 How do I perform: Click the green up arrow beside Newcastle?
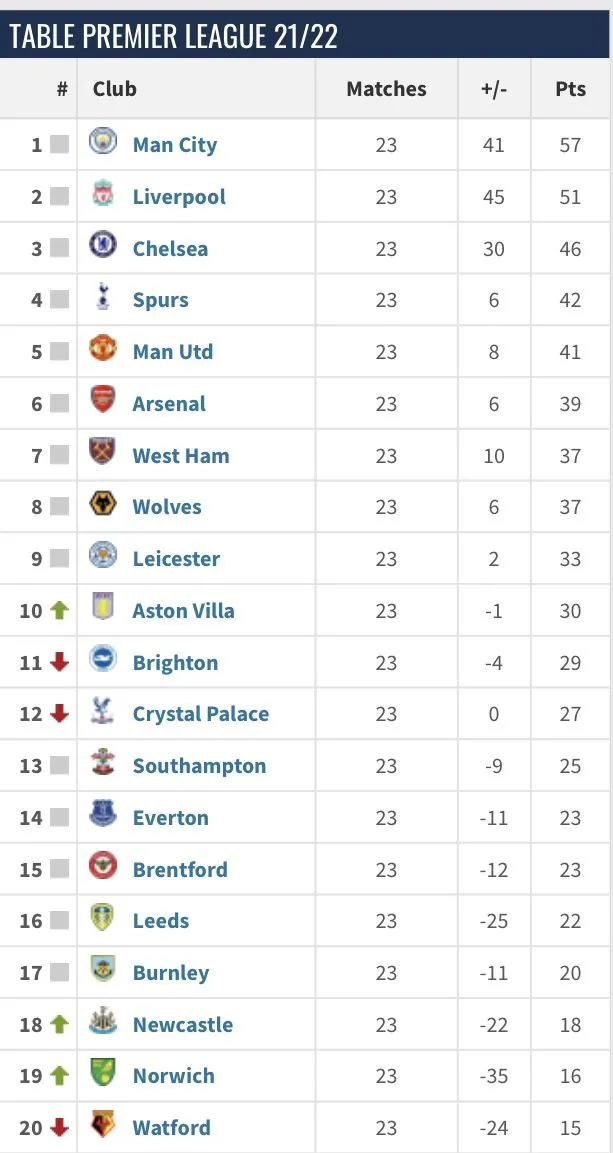click(x=59, y=1024)
